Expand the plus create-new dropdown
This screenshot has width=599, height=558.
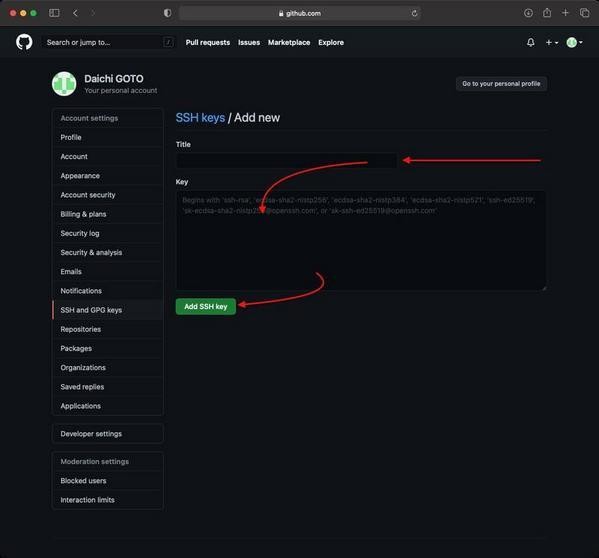(552, 42)
